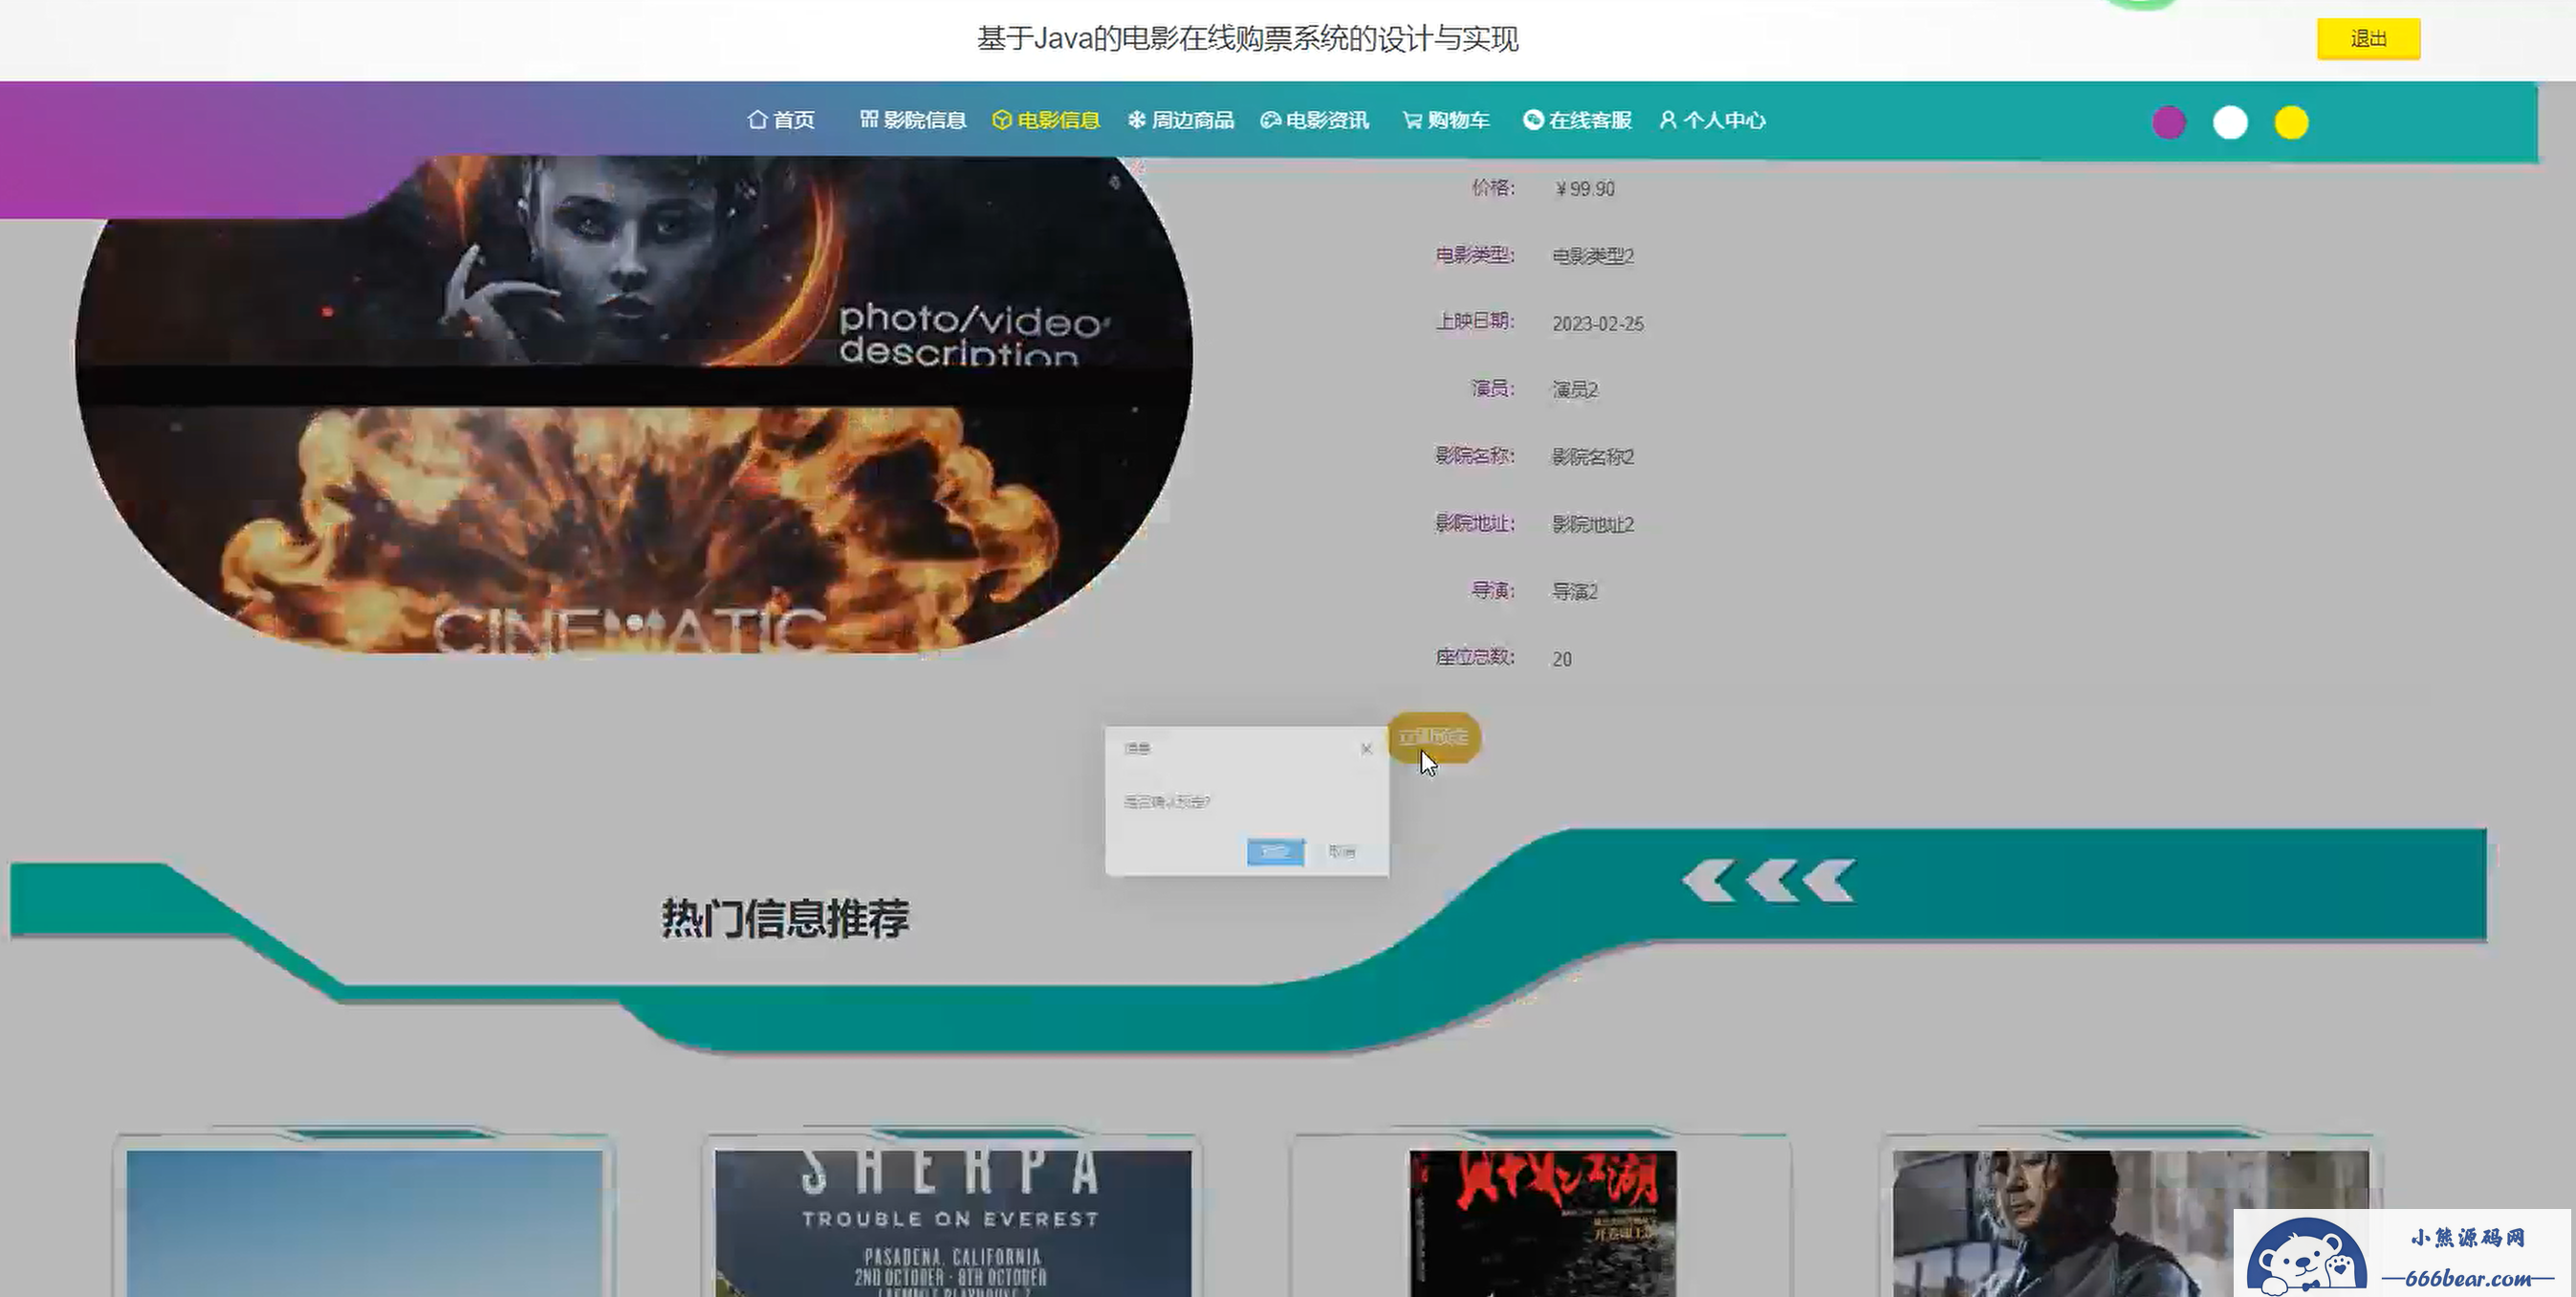The height and width of the screenshot is (1297, 2576).
Task: Open 影院信息 menu item
Action: point(912,120)
